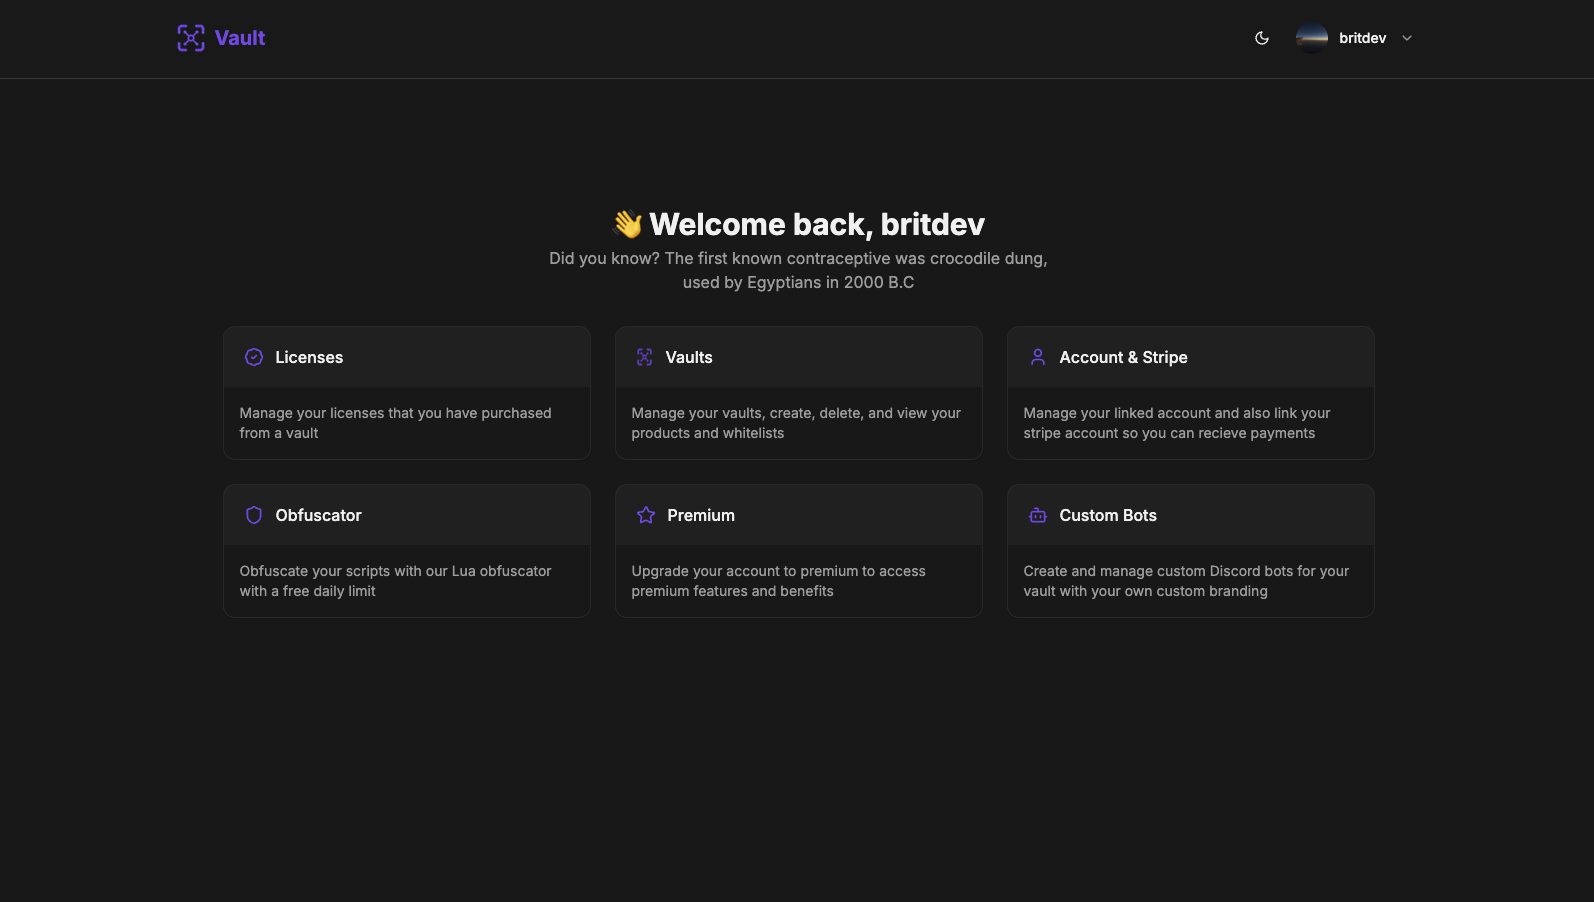Click the Vaults scan icon

point(645,357)
